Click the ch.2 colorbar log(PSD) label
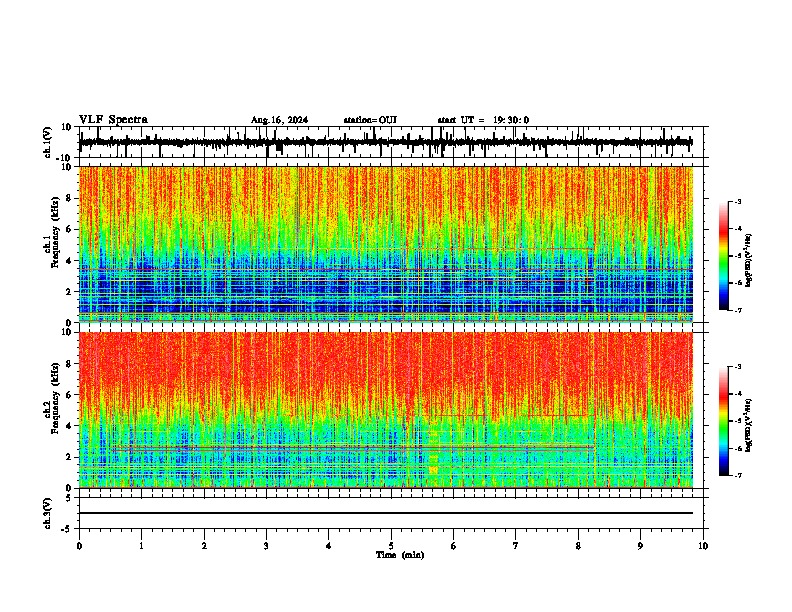This screenshot has height=612, width=792. coord(748,425)
